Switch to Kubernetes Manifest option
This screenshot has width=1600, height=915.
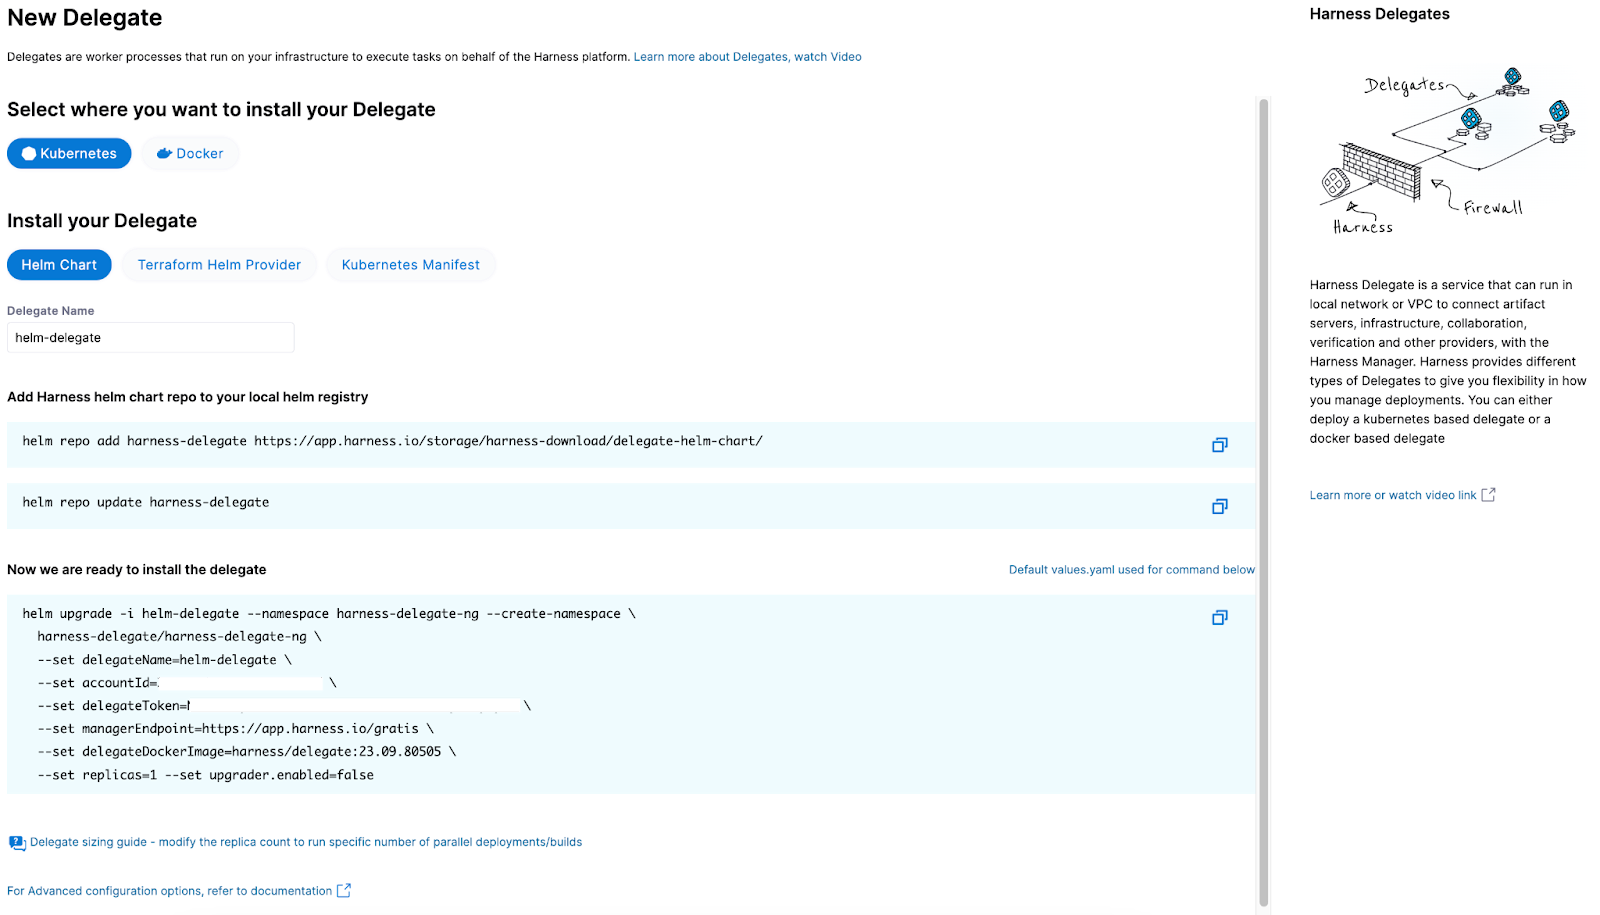pos(411,265)
